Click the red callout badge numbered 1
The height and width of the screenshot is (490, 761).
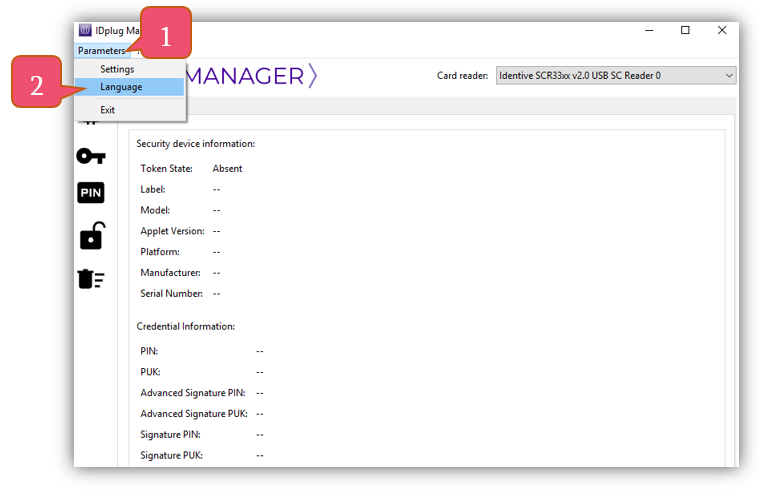165,37
